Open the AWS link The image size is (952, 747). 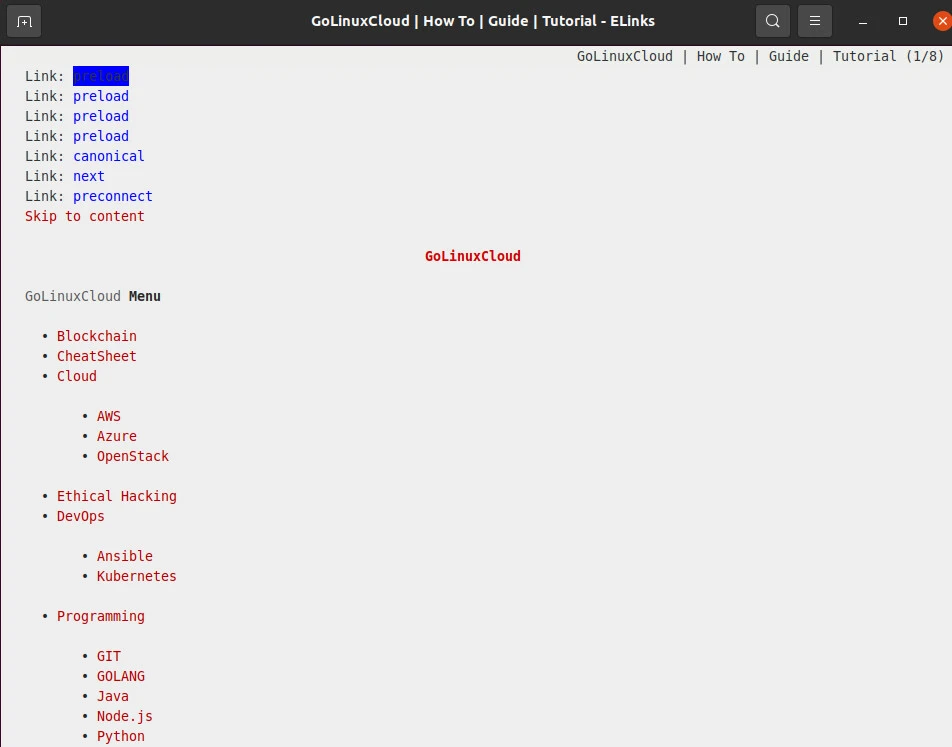(x=108, y=416)
